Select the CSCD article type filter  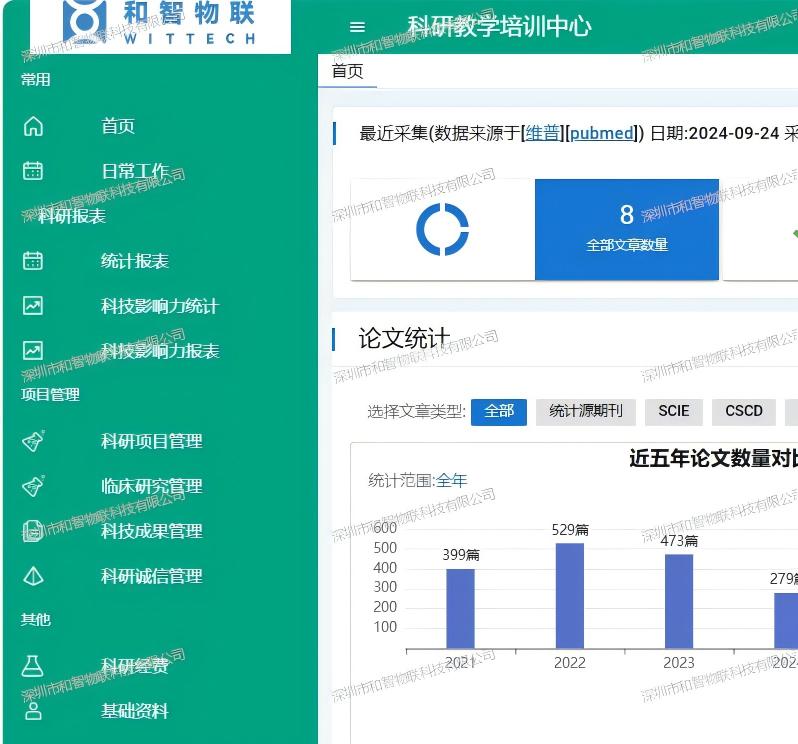click(744, 411)
